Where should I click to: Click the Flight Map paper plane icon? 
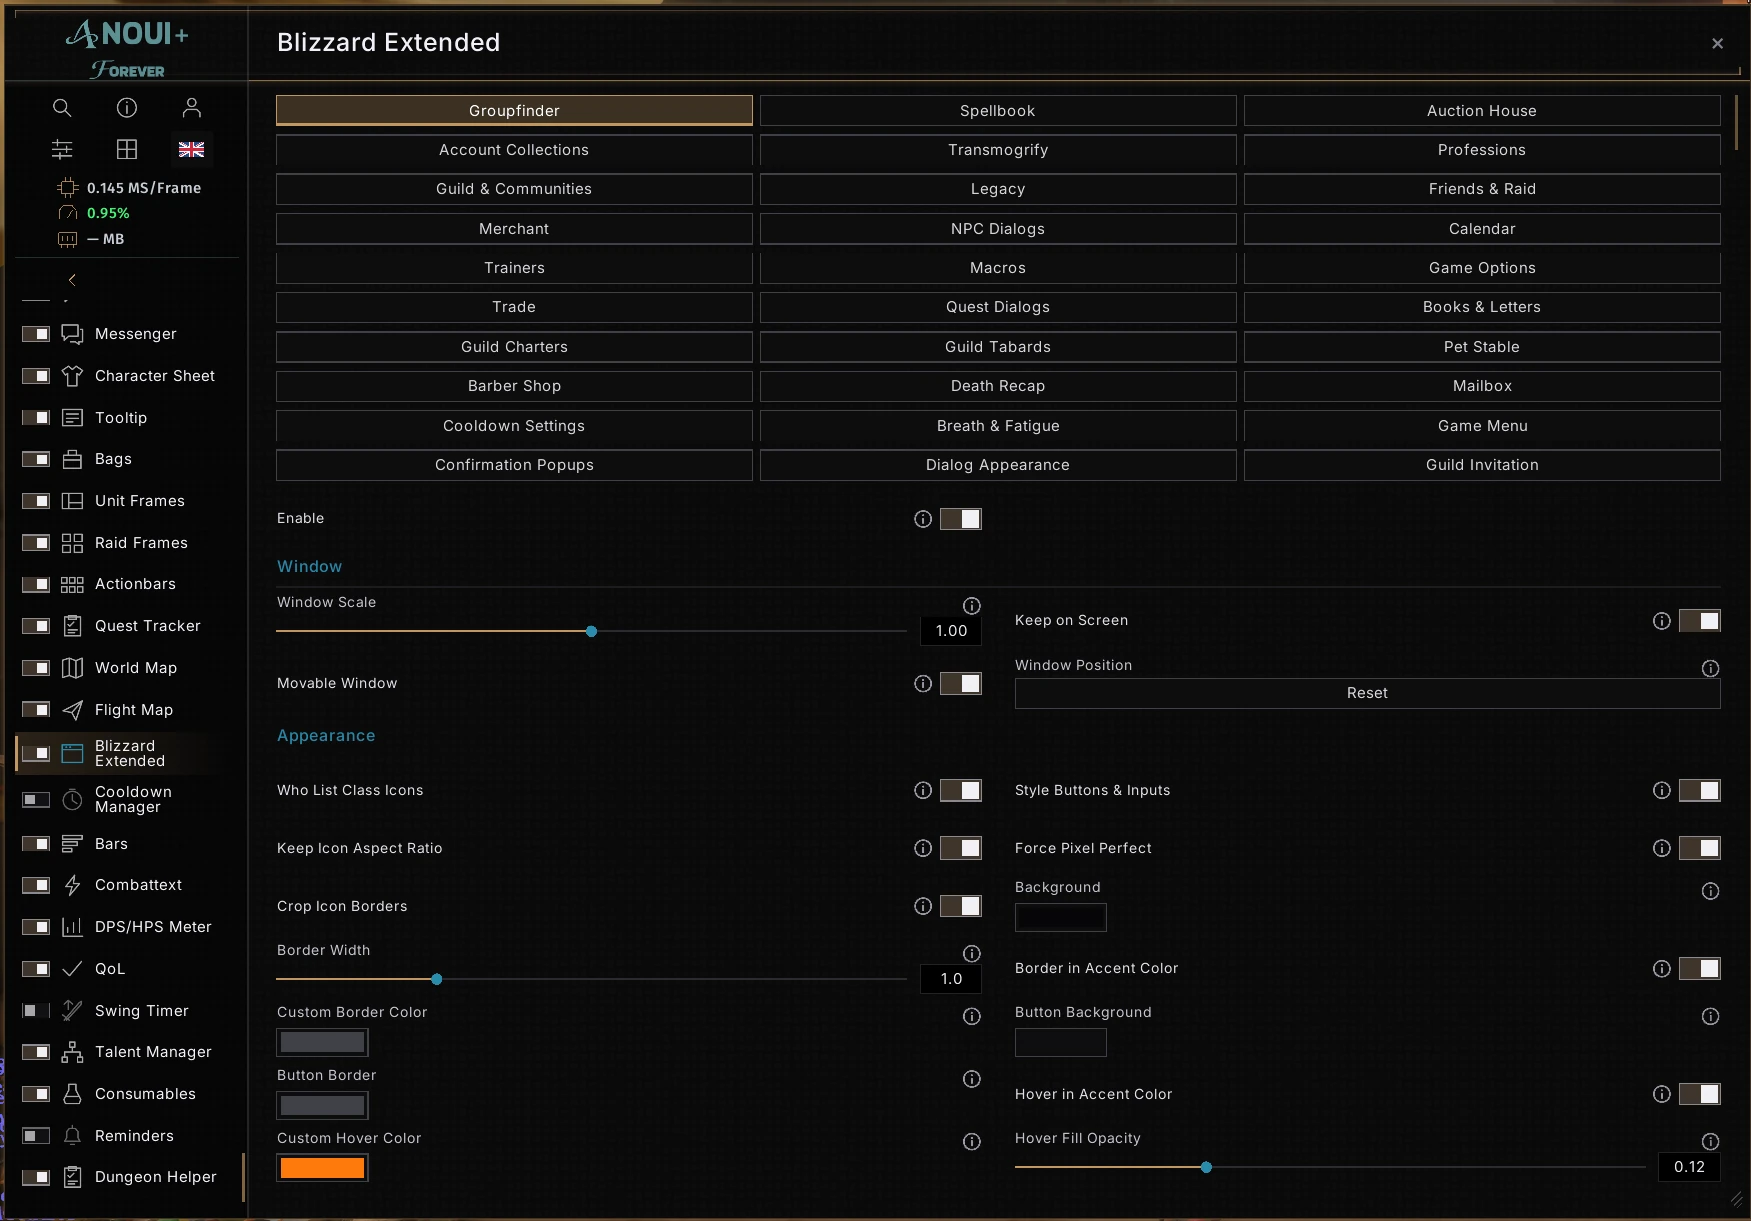coord(72,710)
